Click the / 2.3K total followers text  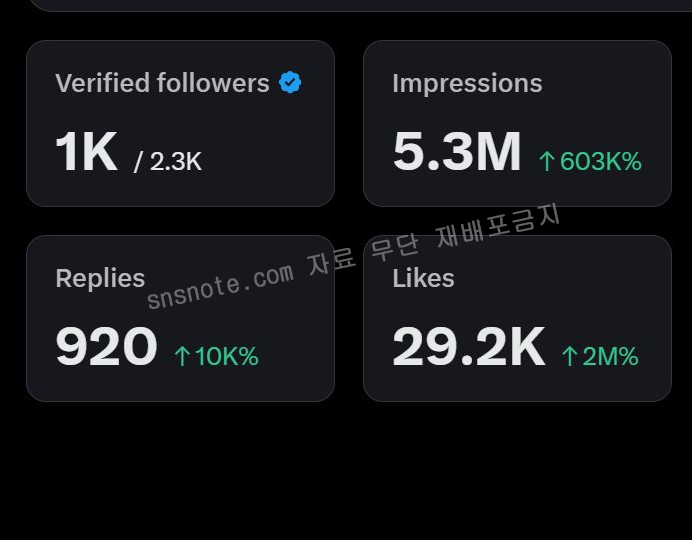click(168, 161)
